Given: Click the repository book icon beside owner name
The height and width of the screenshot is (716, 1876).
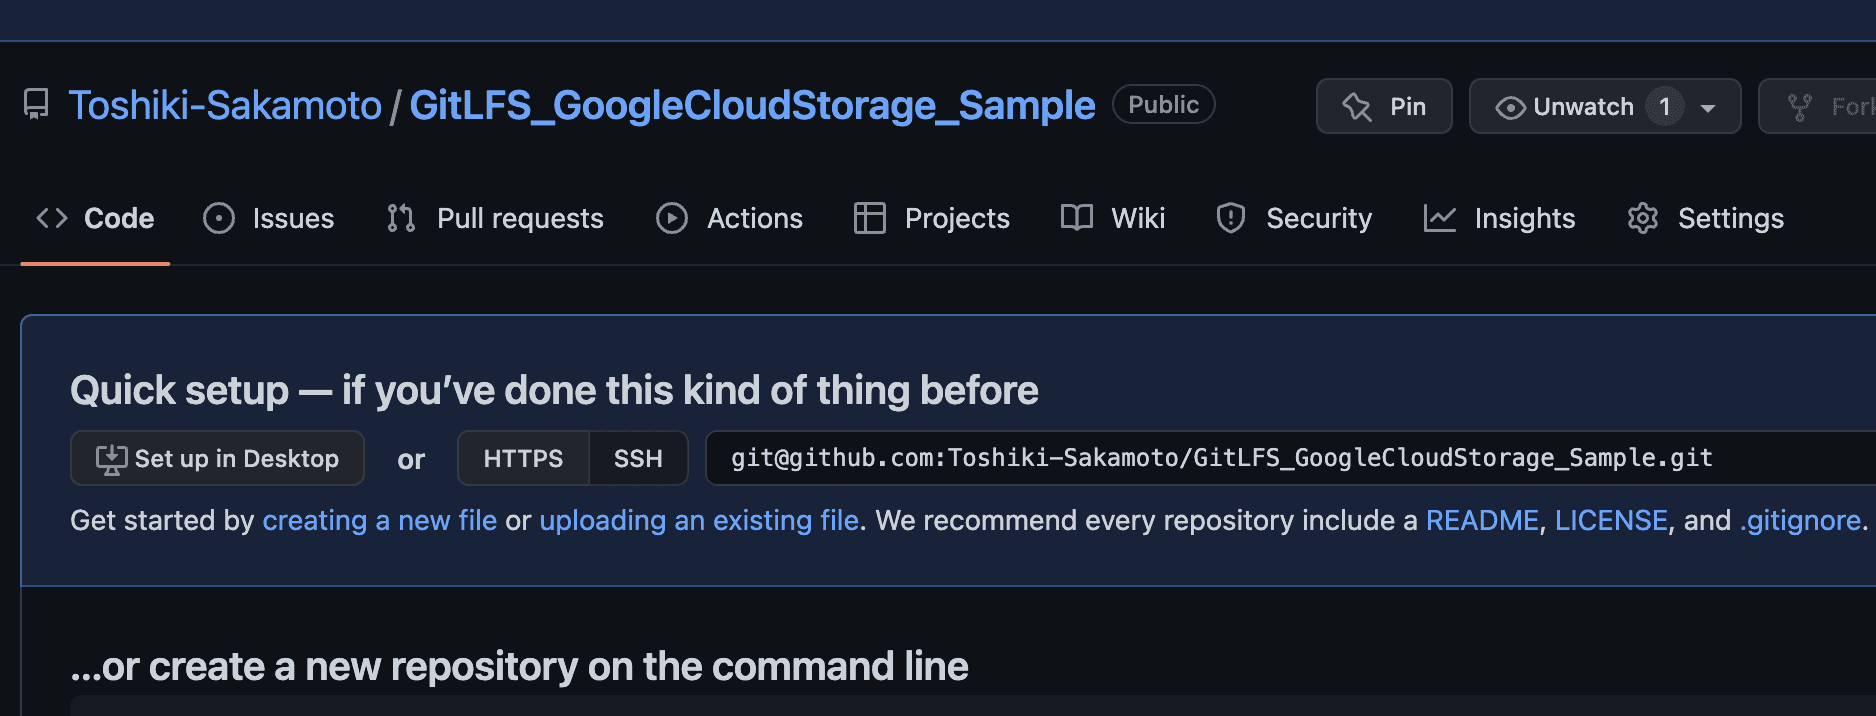Looking at the screenshot, I should 36,104.
